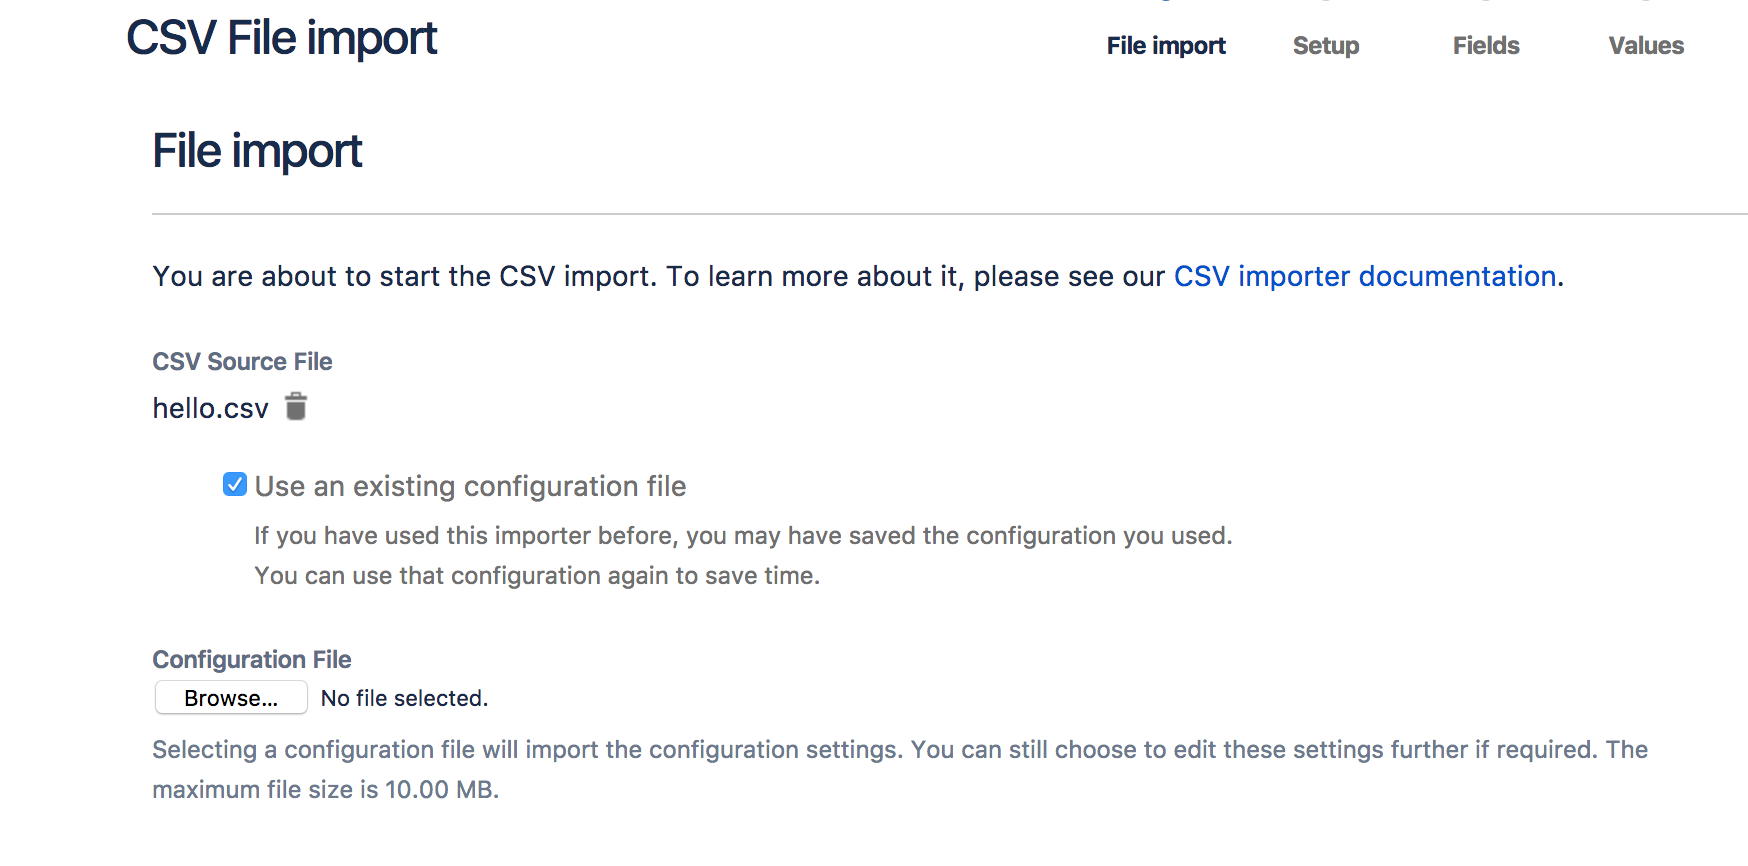Open the Fields step
The height and width of the screenshot is (866, 1748).
pyautogui.click(x=1486, y=45)
